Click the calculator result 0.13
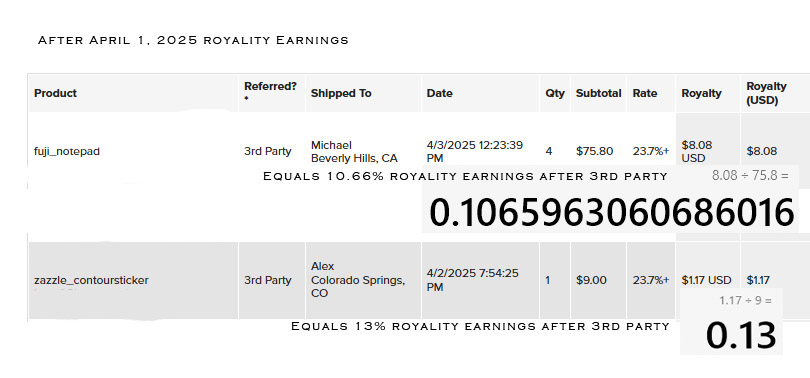This screenshot has width=810, height=378. (x=741, y=335)
